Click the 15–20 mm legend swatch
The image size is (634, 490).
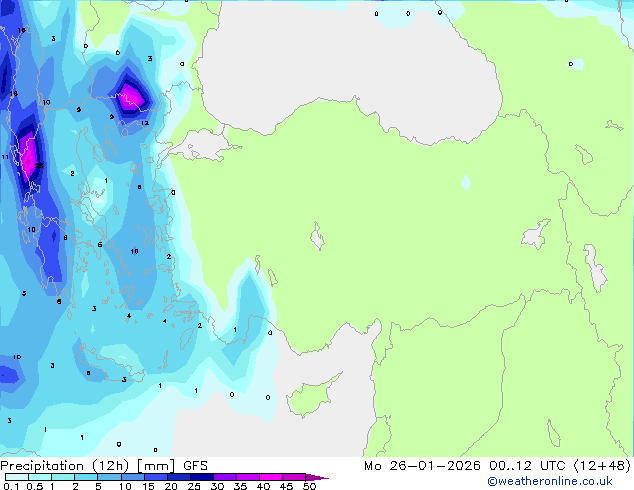pos(156,477)
